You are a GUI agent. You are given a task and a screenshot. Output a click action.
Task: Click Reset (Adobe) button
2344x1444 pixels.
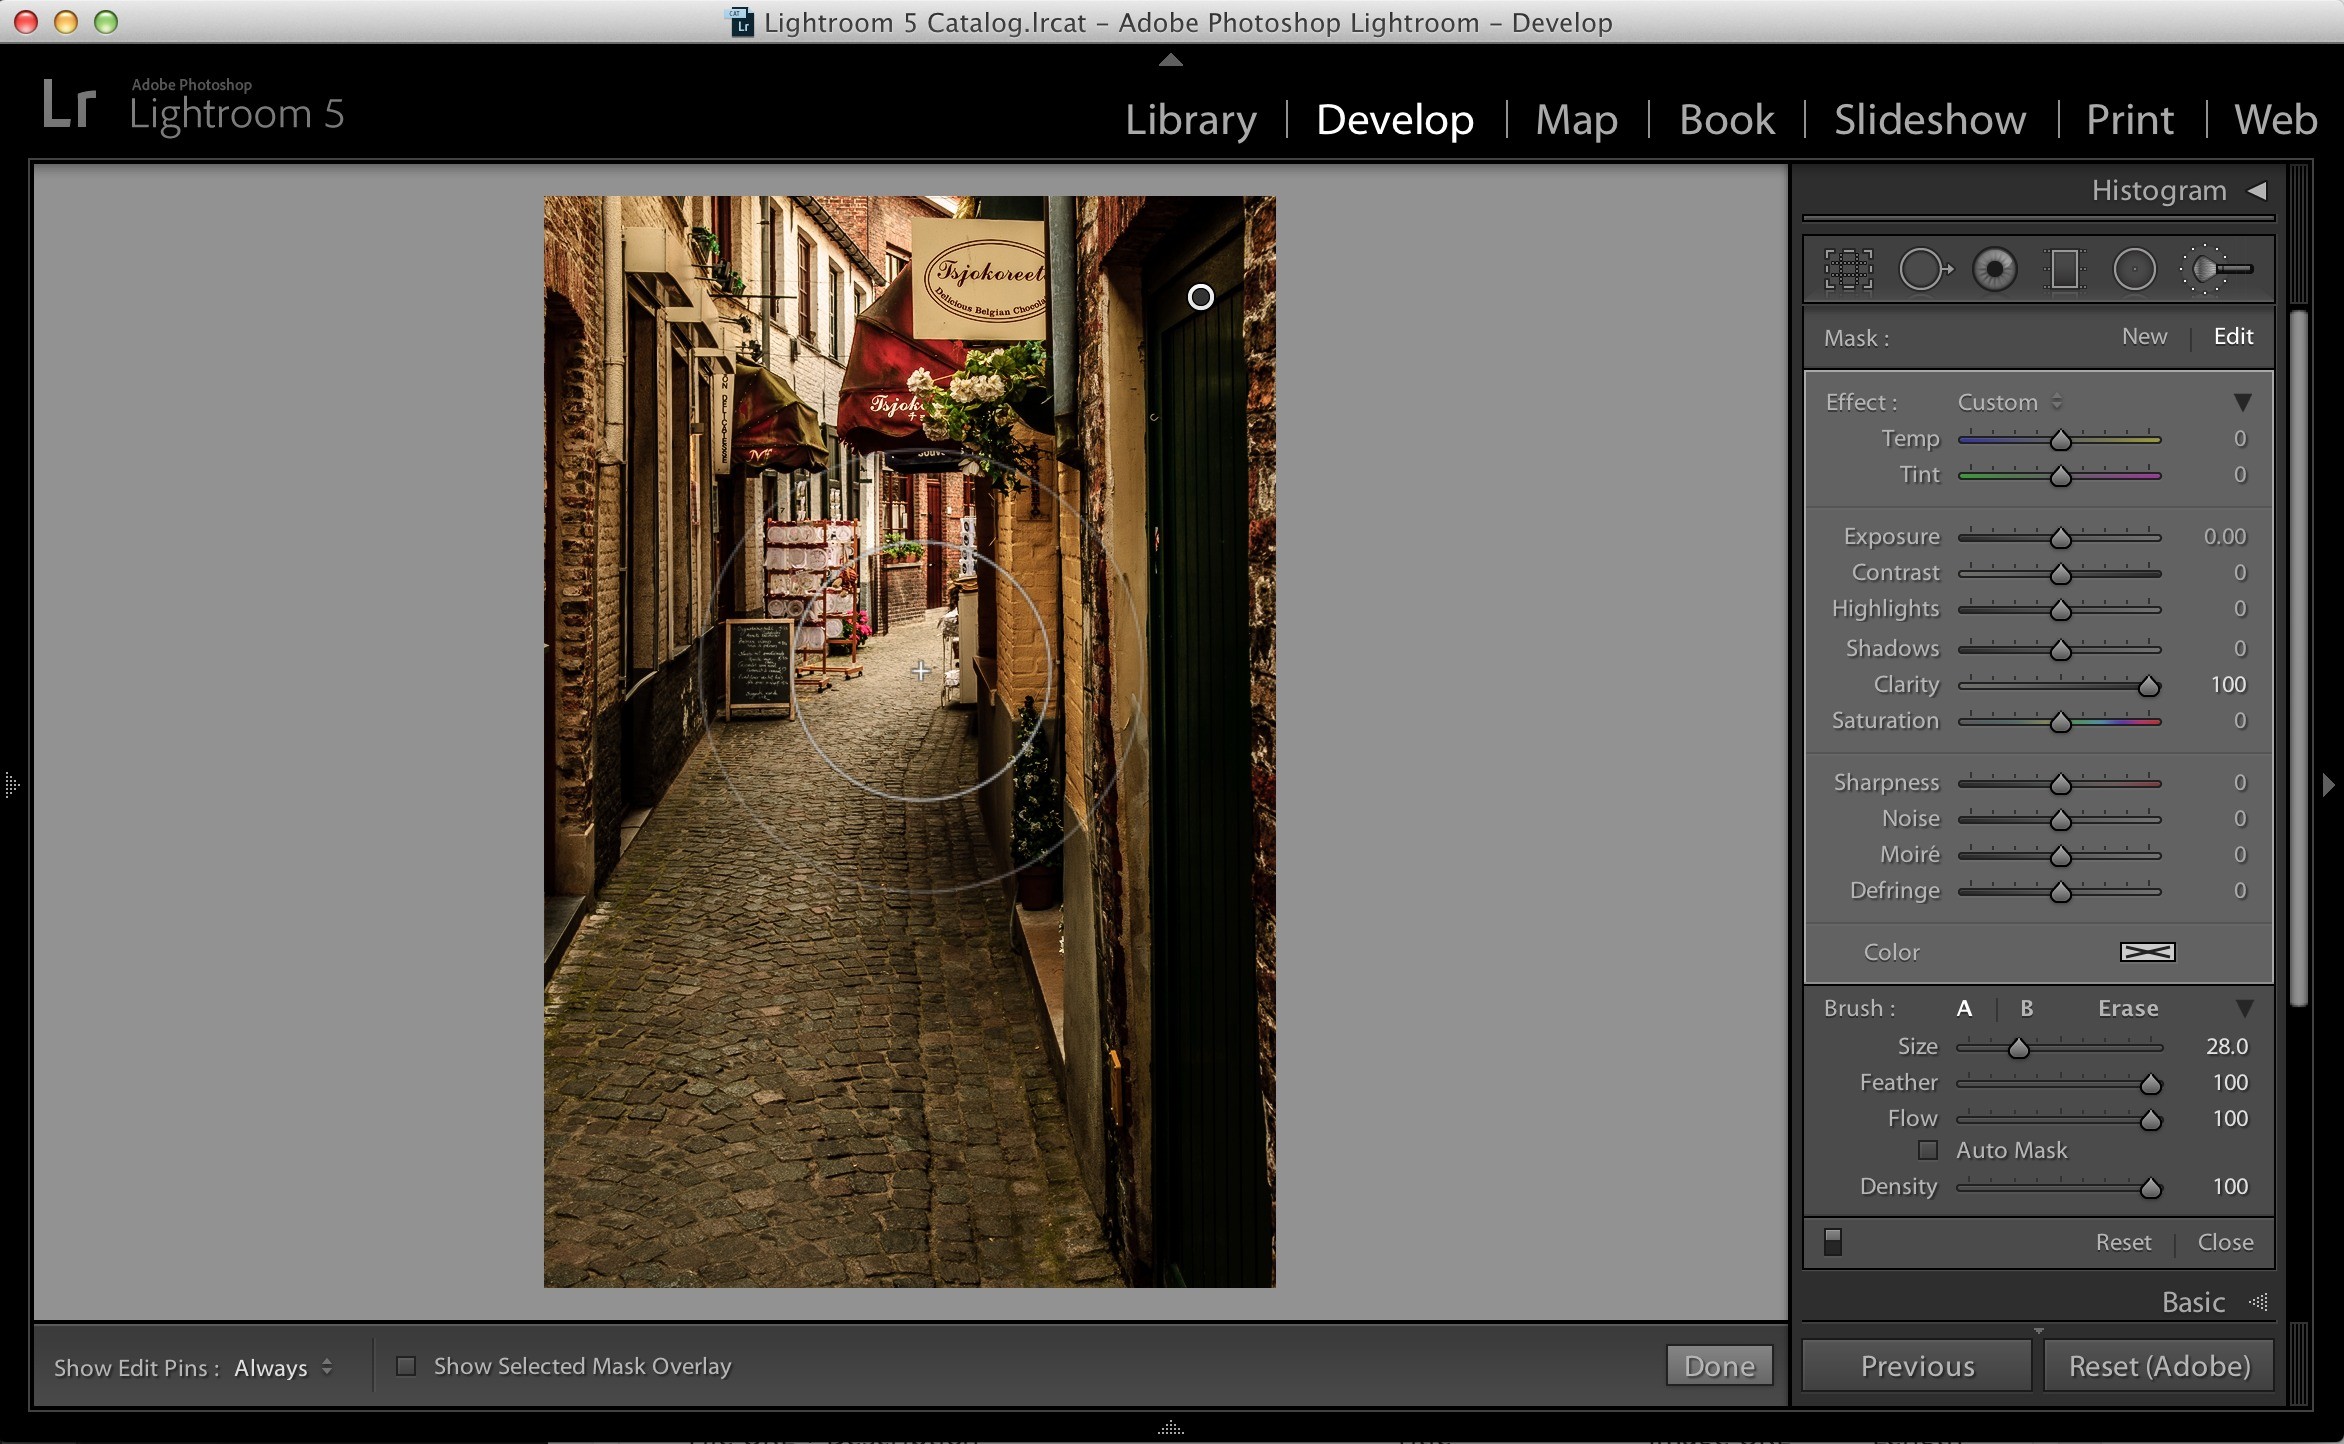point(2159,1366)
